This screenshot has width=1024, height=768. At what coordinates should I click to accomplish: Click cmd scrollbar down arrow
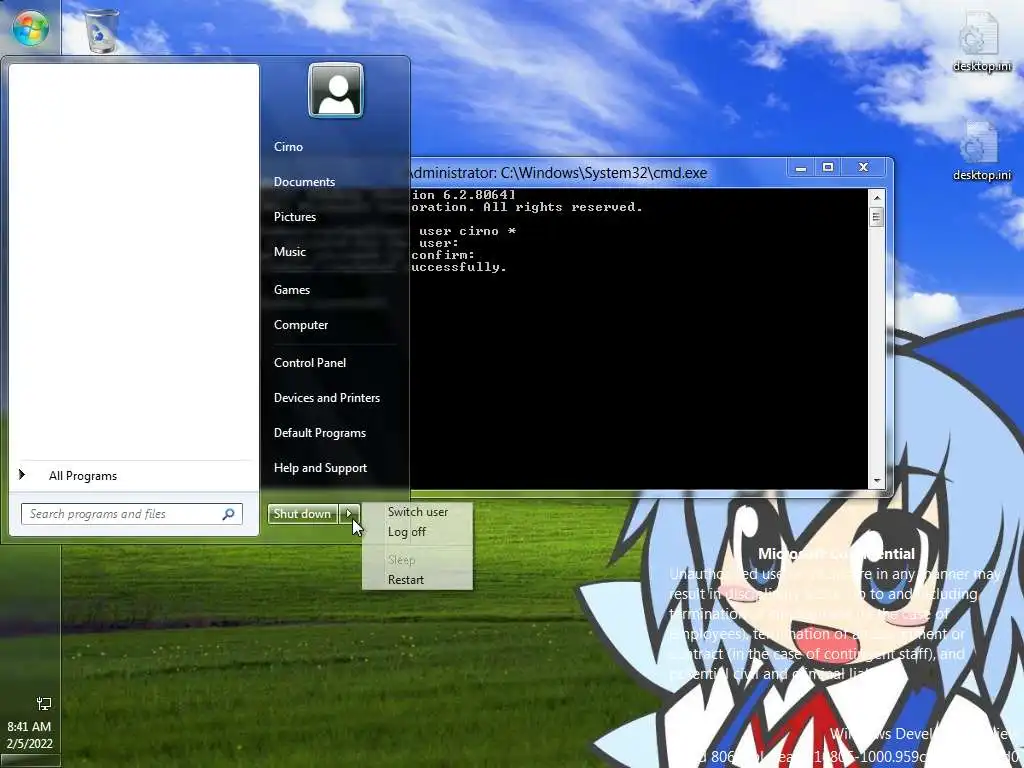click(876, 481)
